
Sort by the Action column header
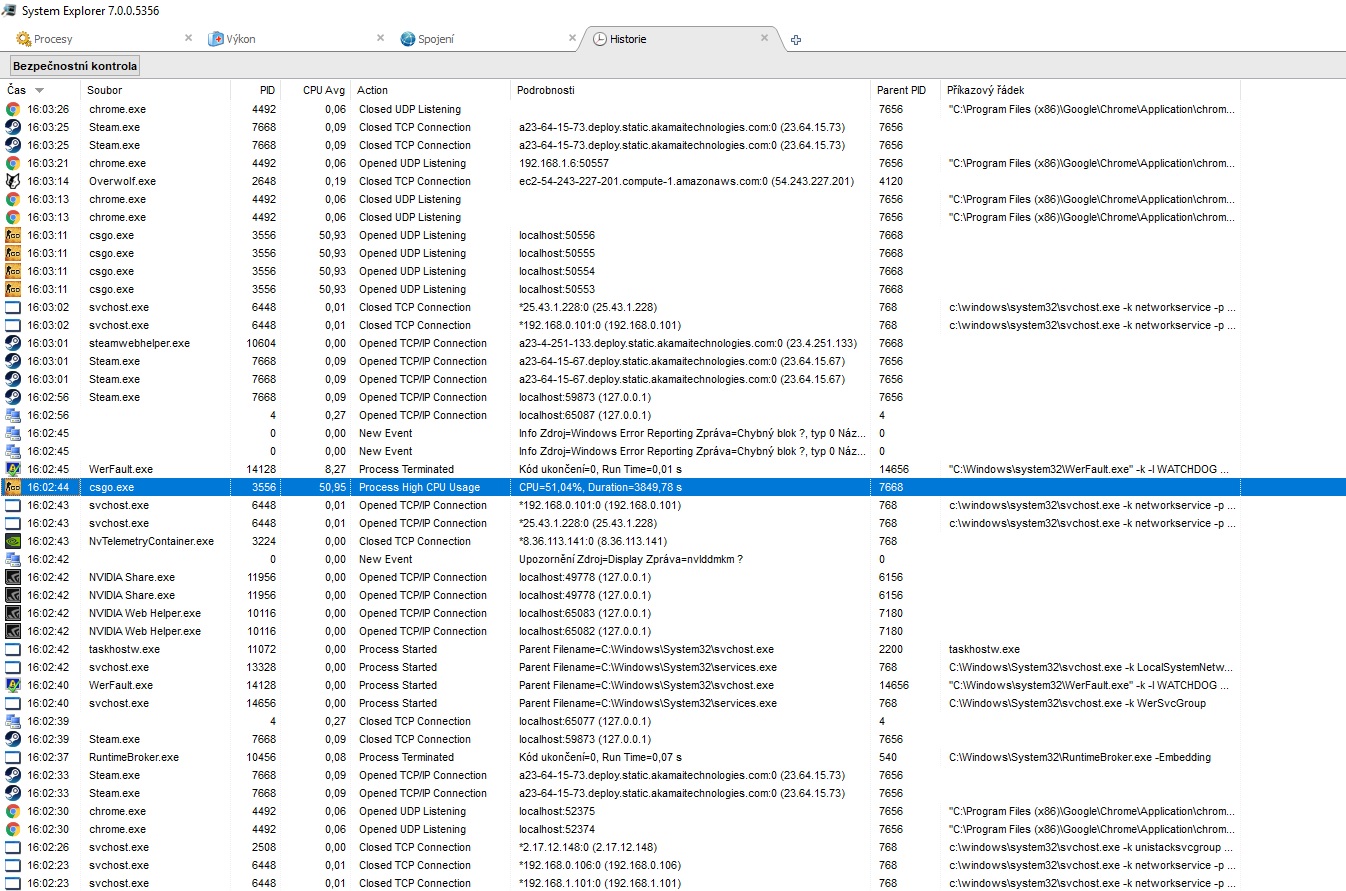372,90
